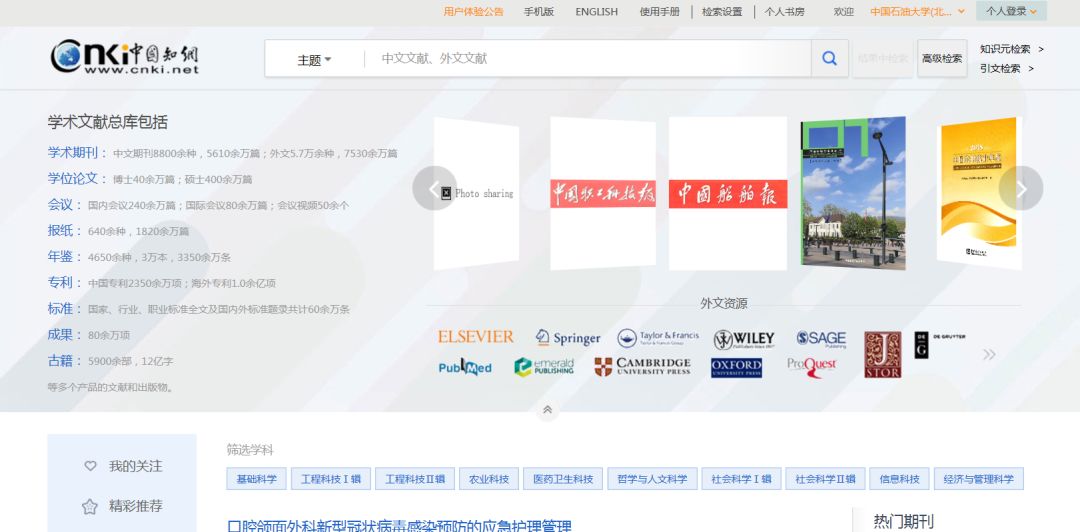Filter by 信息科技 subject

(x=900, y=479)
